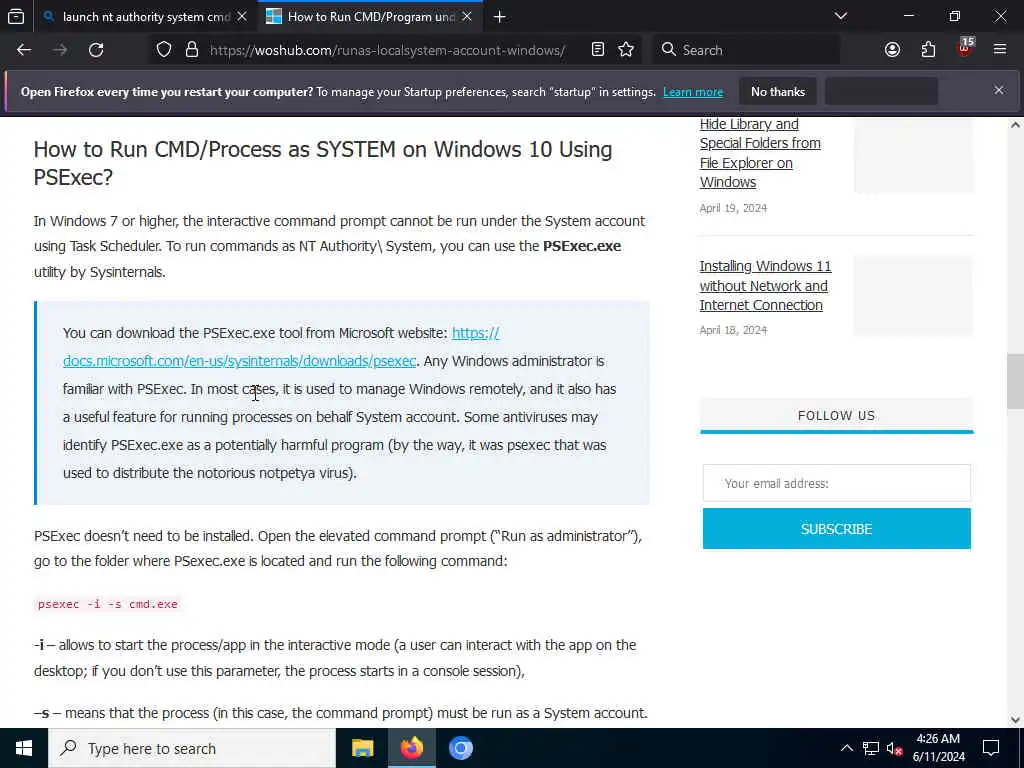Dismiss the Firefox startup notification bar
Viewport: 1024px width, 768px height.
click(x=999, y=90)
